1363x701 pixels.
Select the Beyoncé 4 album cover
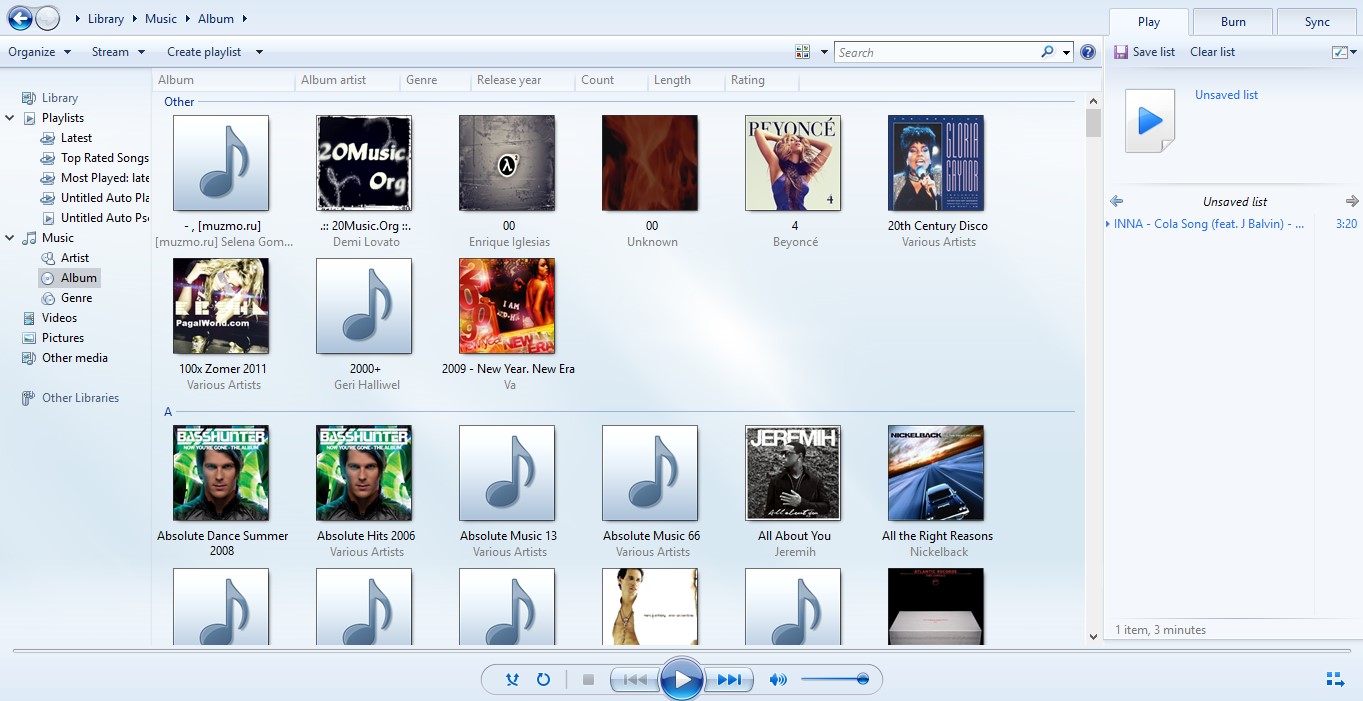click(x=793, y=163)
